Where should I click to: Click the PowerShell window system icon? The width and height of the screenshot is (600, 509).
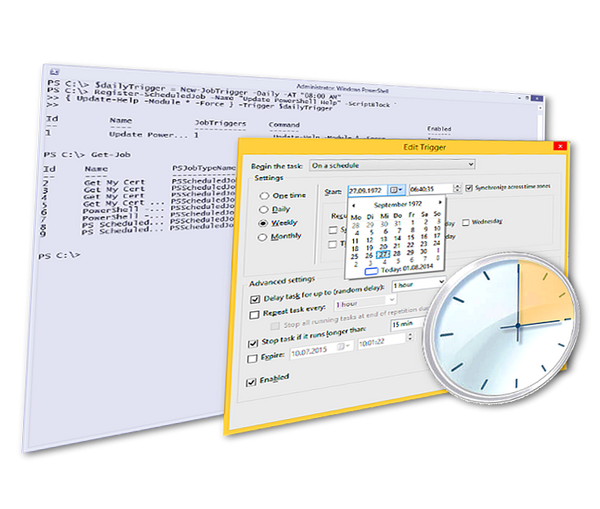[54, 72]
